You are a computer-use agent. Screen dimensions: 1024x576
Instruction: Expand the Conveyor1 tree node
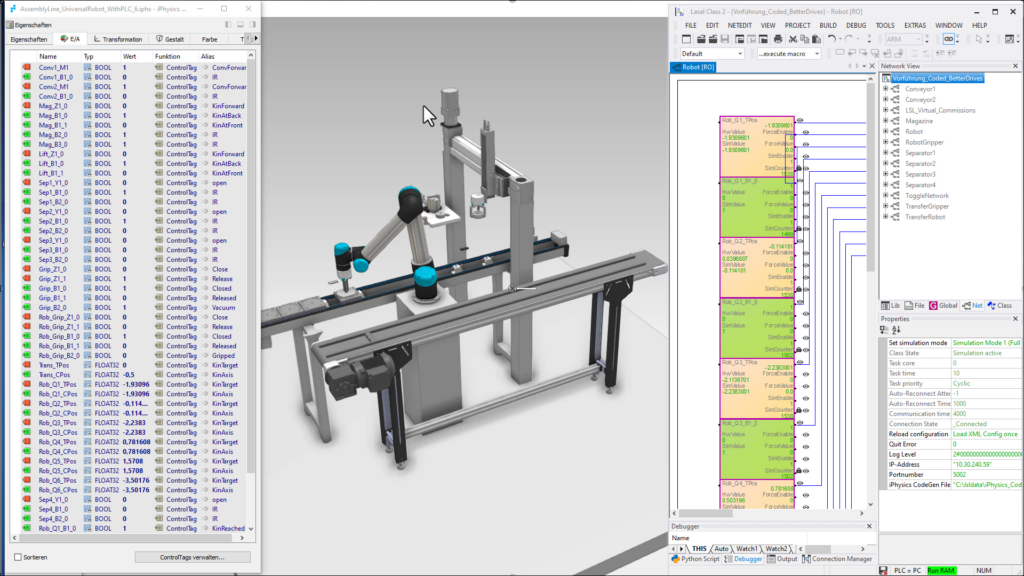(885, 89)
